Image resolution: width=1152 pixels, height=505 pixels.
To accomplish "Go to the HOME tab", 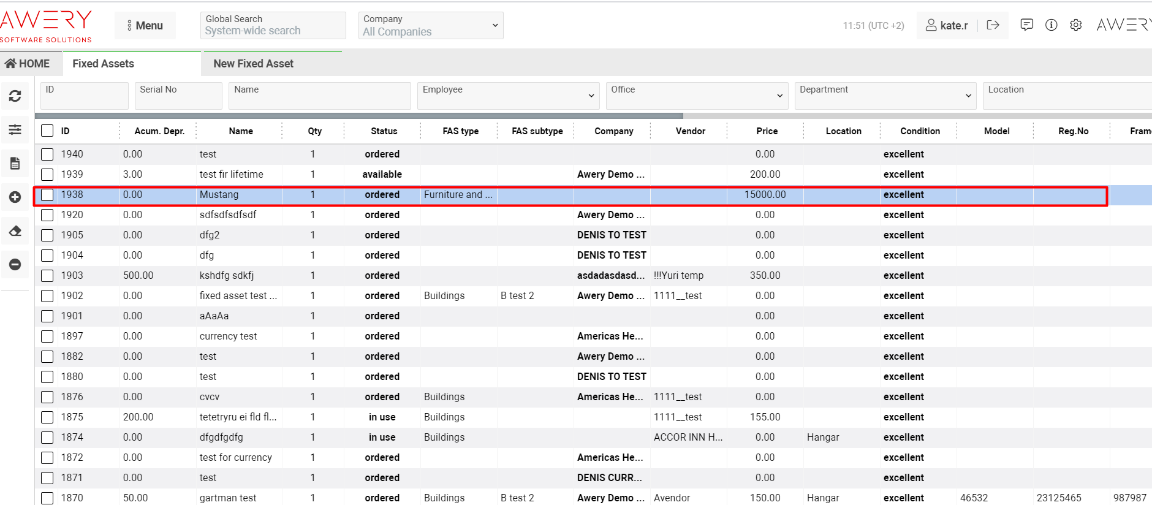I will [x=28, y=63].
